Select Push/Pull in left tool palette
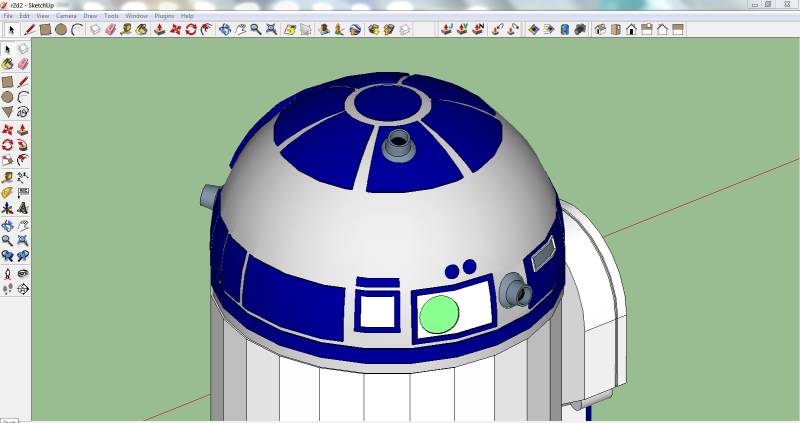The image size is (800, 423). pyautogui.click(x=23, y=130)
